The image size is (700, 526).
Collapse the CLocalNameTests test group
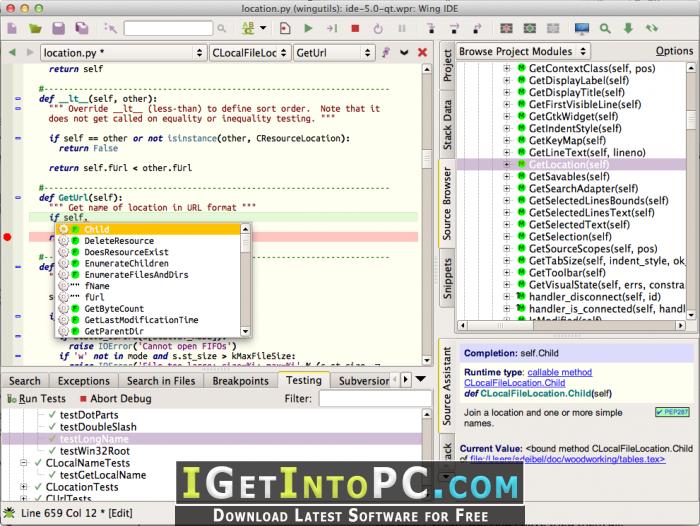tap(24, 463)
